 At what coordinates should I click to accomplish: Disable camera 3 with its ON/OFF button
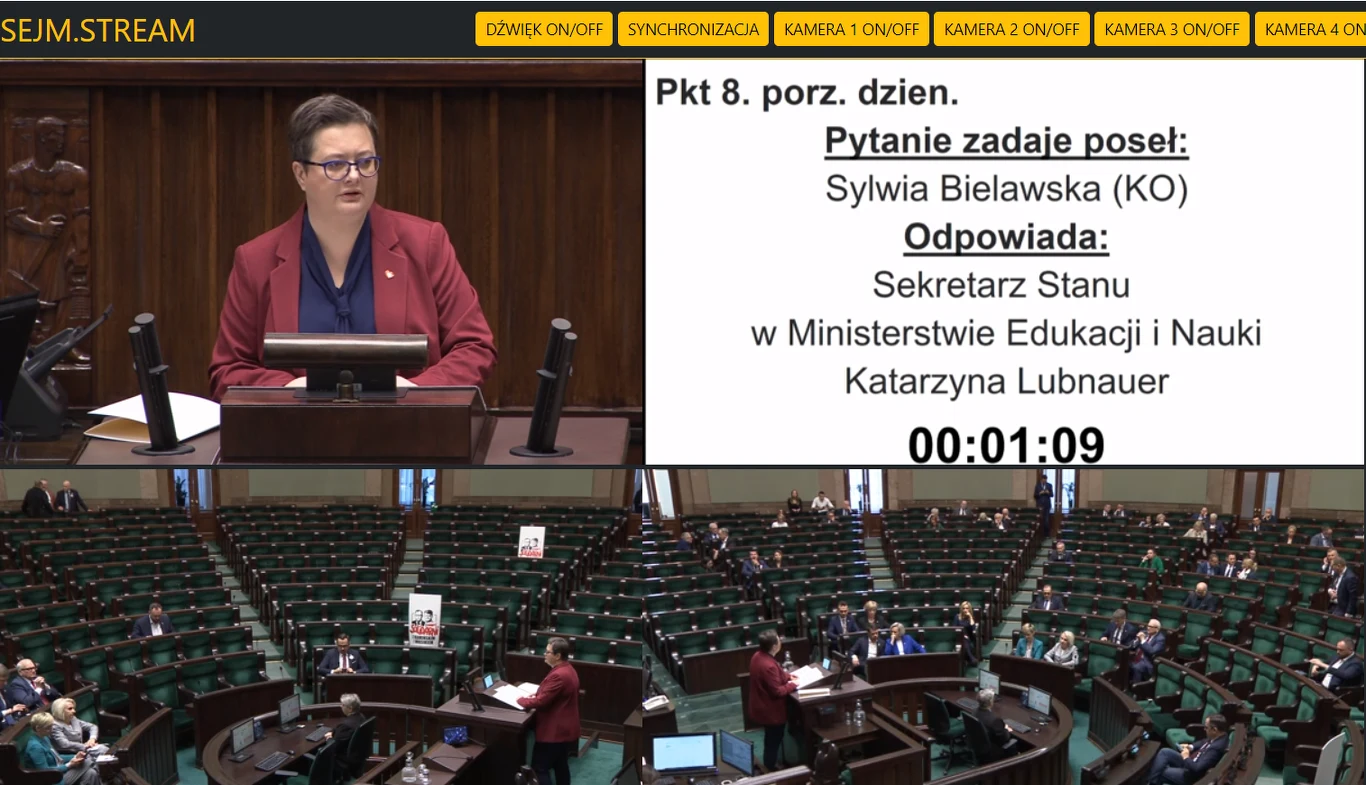pyautogui.click(x=1171, y=28)
